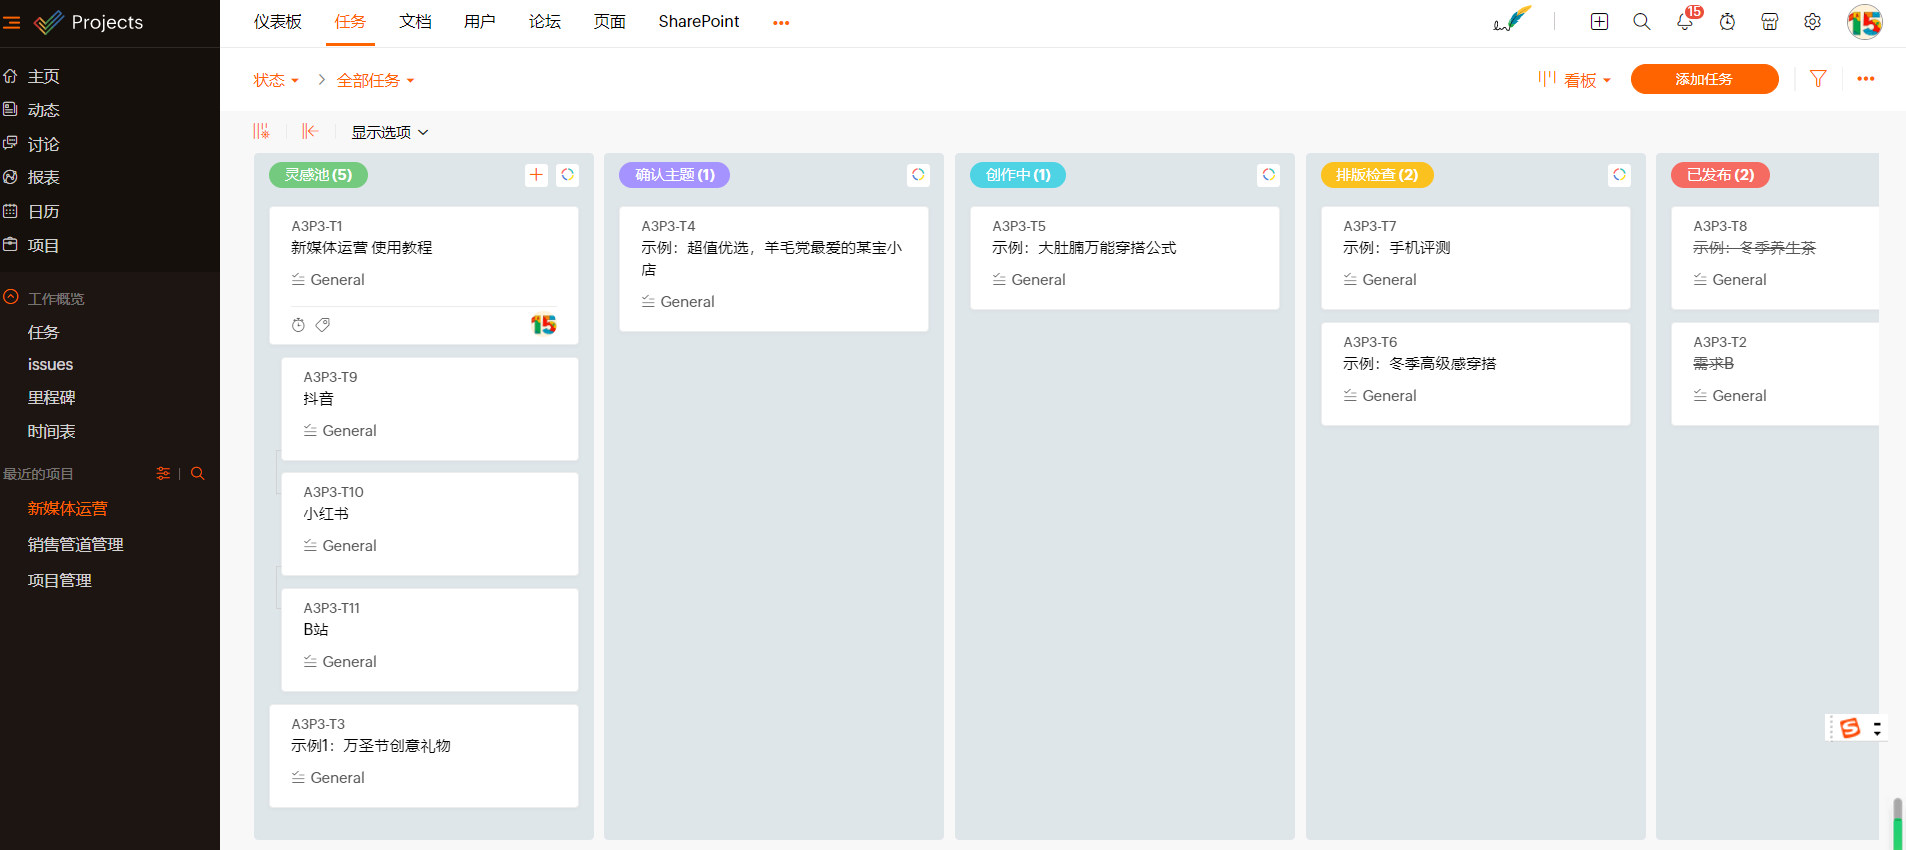Click the 添加任务 button
This screenshot has width=1906, height=850.
click(x=1704, y=79)
